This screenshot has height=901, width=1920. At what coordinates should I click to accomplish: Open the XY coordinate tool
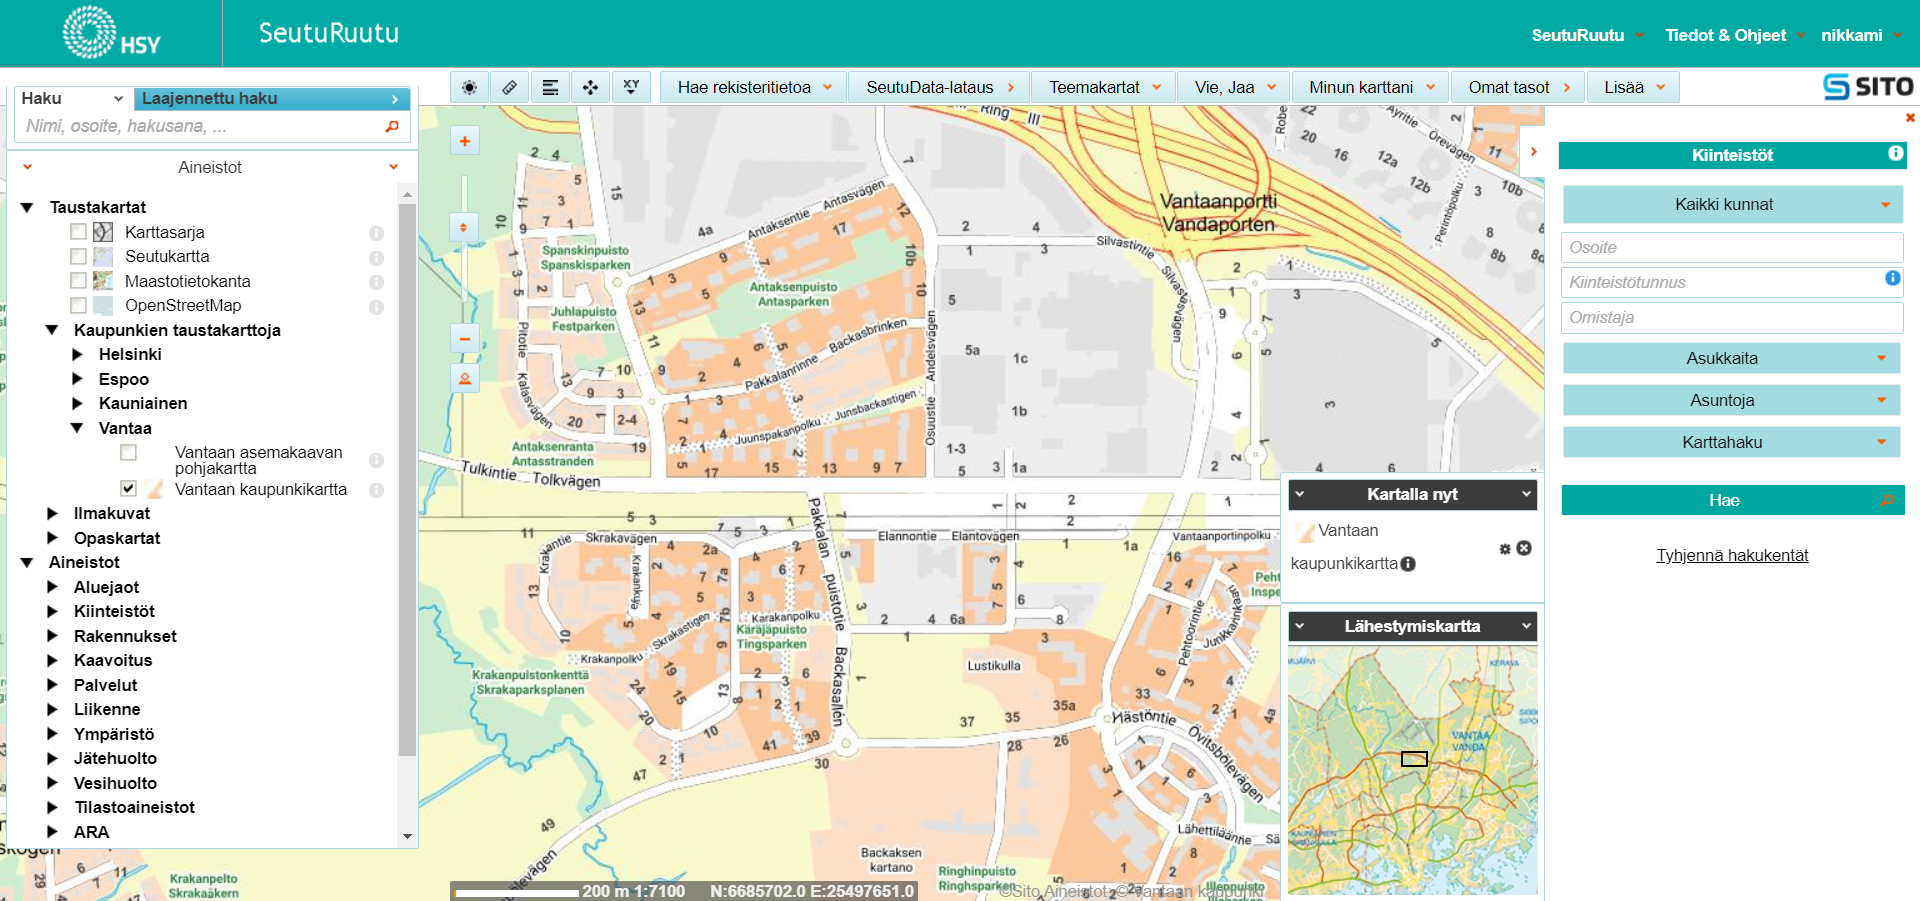tap(631, 87)
